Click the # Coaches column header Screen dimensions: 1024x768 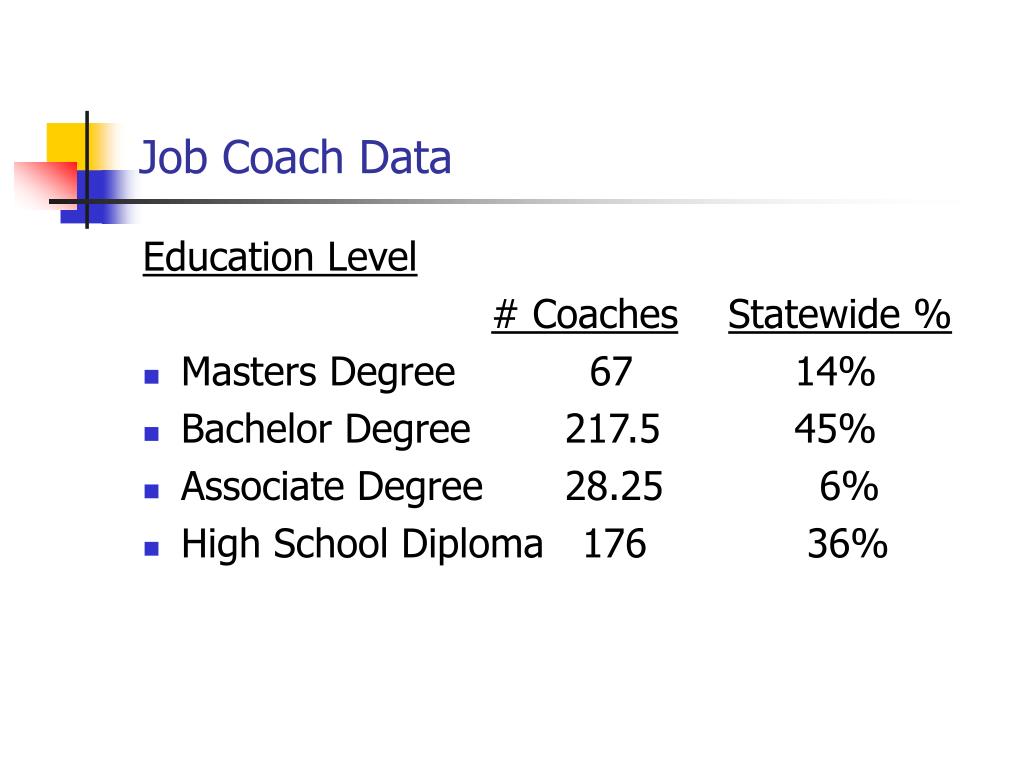point(584,315)
